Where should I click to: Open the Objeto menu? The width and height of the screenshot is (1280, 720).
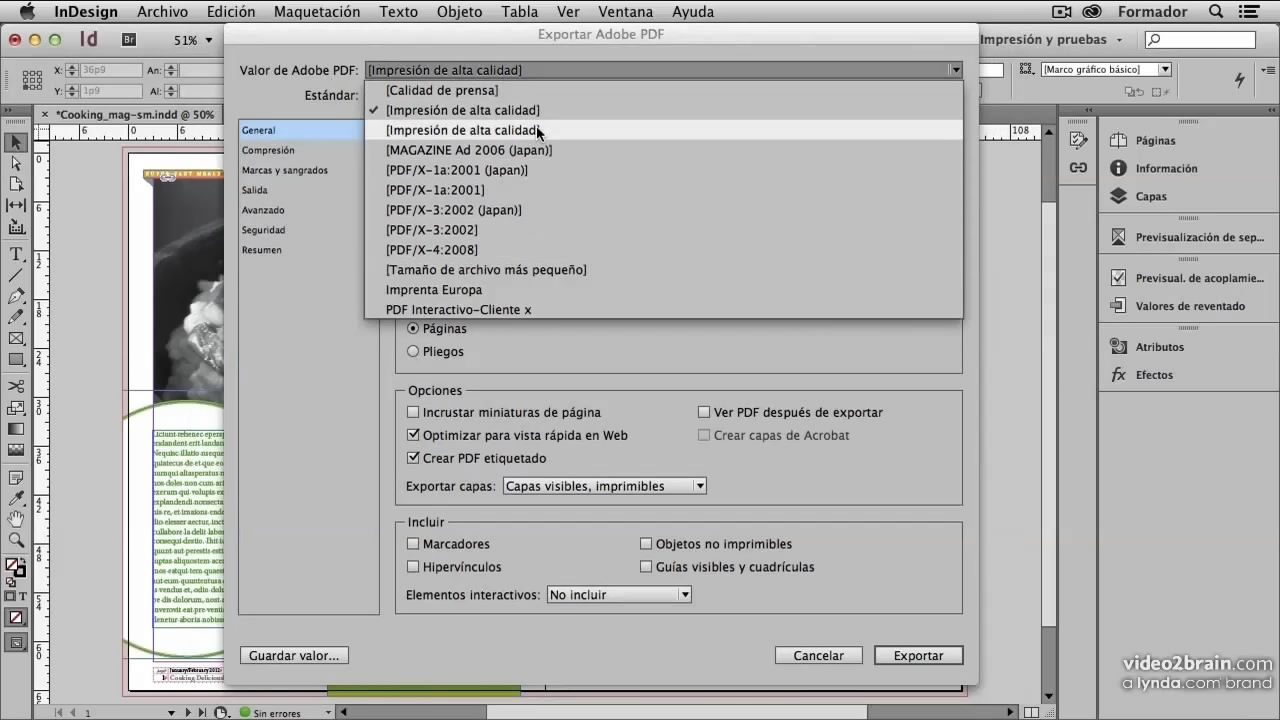459,12
